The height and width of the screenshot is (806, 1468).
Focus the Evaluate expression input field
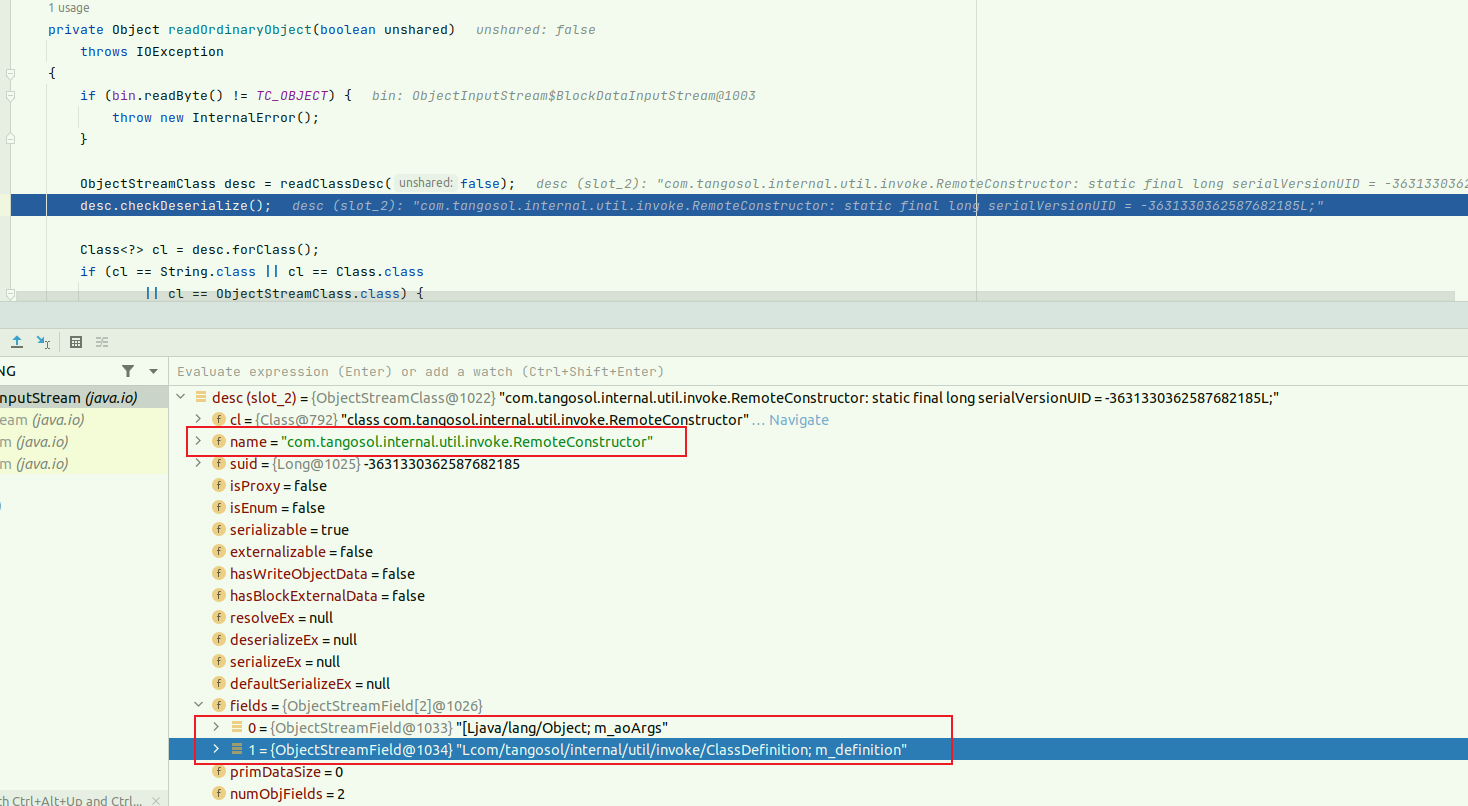click(818, 371)
